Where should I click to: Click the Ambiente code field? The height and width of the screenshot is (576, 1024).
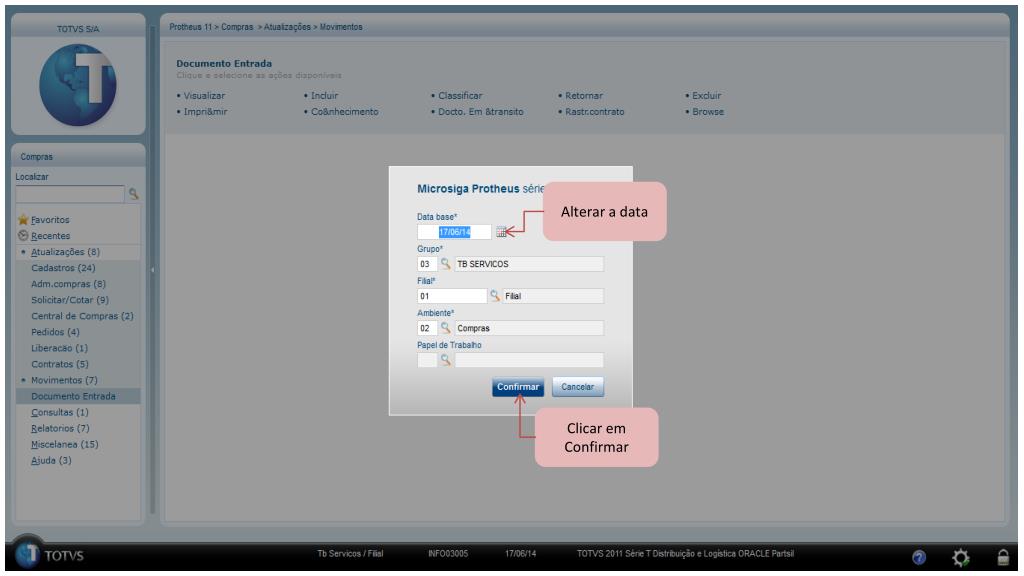pos(427,328)
